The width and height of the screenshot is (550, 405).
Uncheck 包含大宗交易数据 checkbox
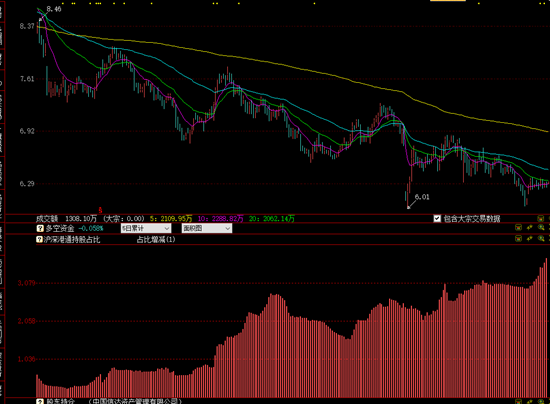[x=437, y=219]
